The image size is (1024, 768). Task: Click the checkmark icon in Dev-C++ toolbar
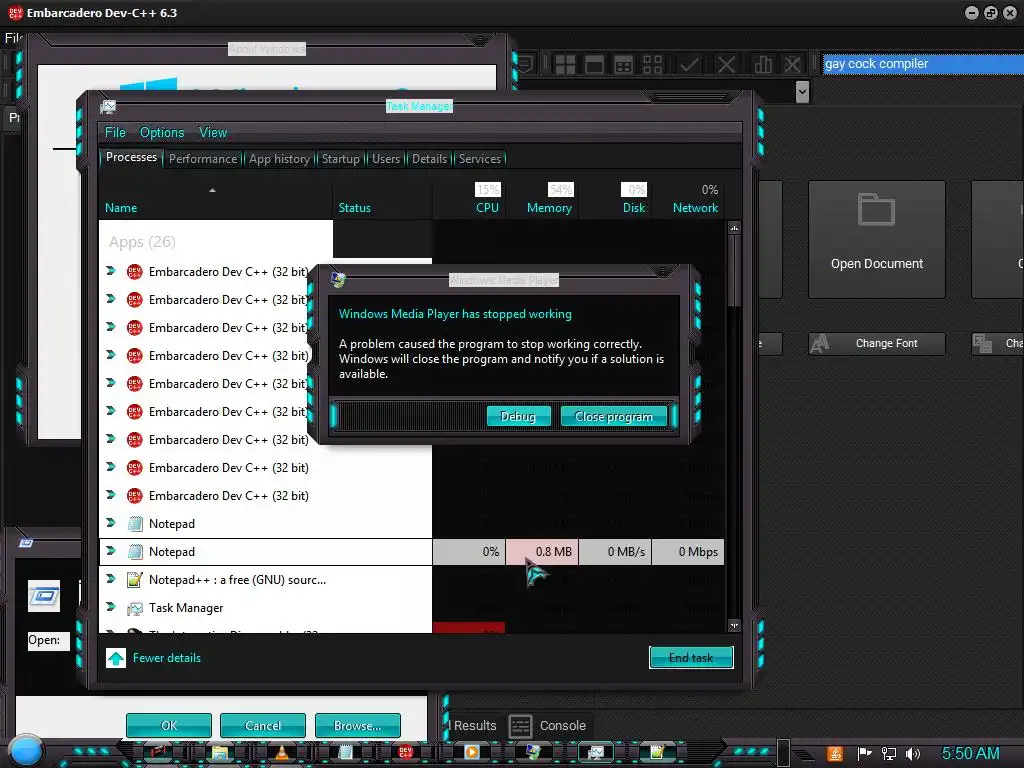[x=690, y=64]
